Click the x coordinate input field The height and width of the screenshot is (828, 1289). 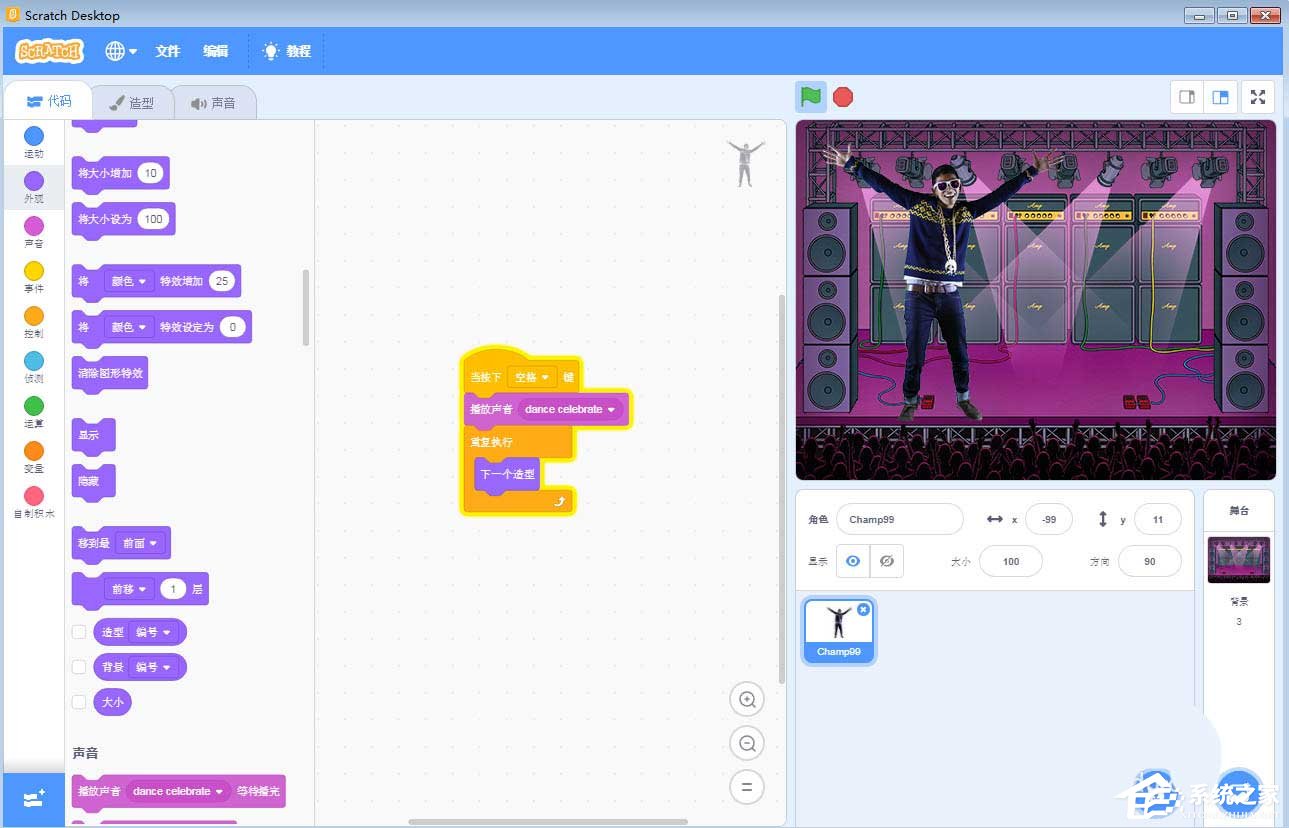click(x=1048, y=519)
